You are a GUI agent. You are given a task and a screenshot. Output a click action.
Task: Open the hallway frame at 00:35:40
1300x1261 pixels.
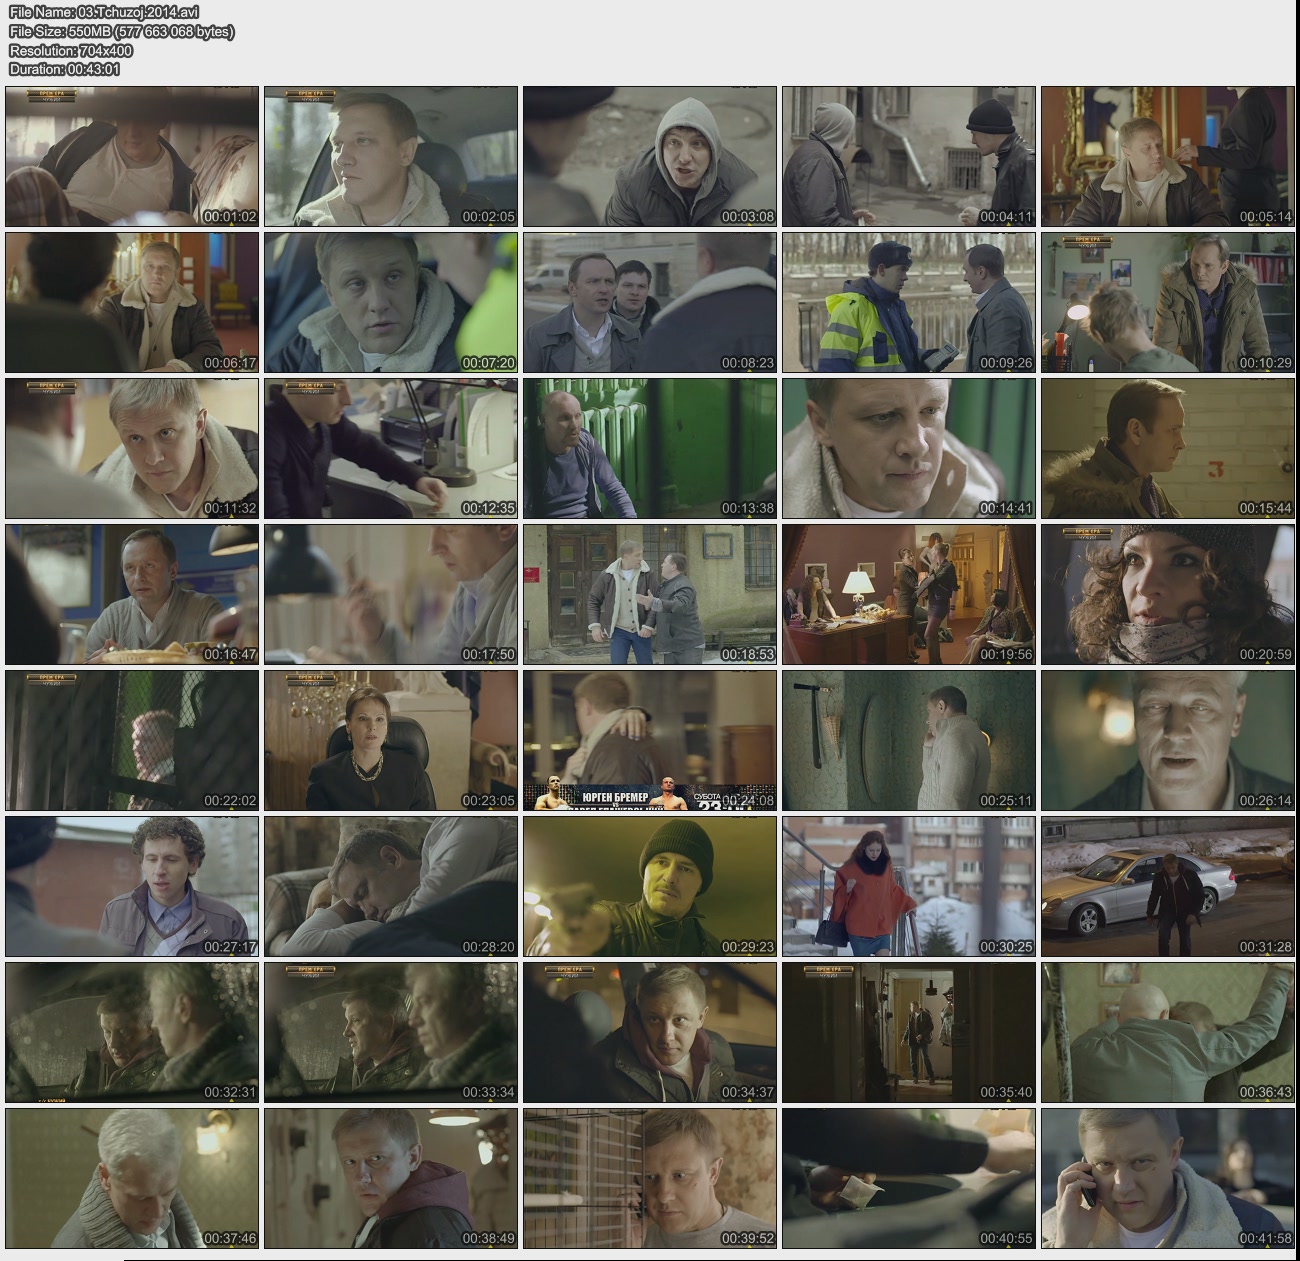tap(908, 1032)
